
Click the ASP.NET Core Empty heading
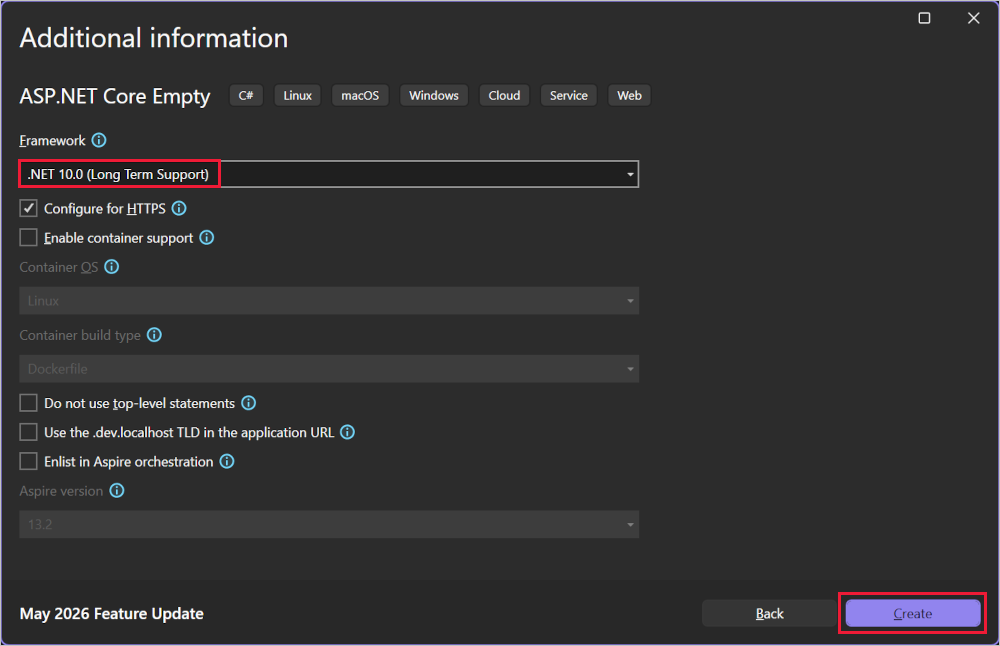click(115, 96)
